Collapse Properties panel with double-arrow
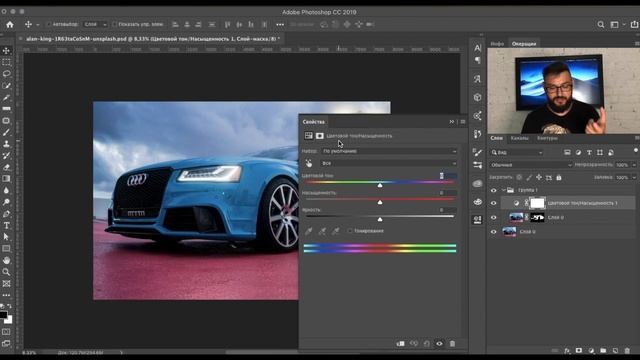This screenshot has height=360, width=640. click(451, 122)
